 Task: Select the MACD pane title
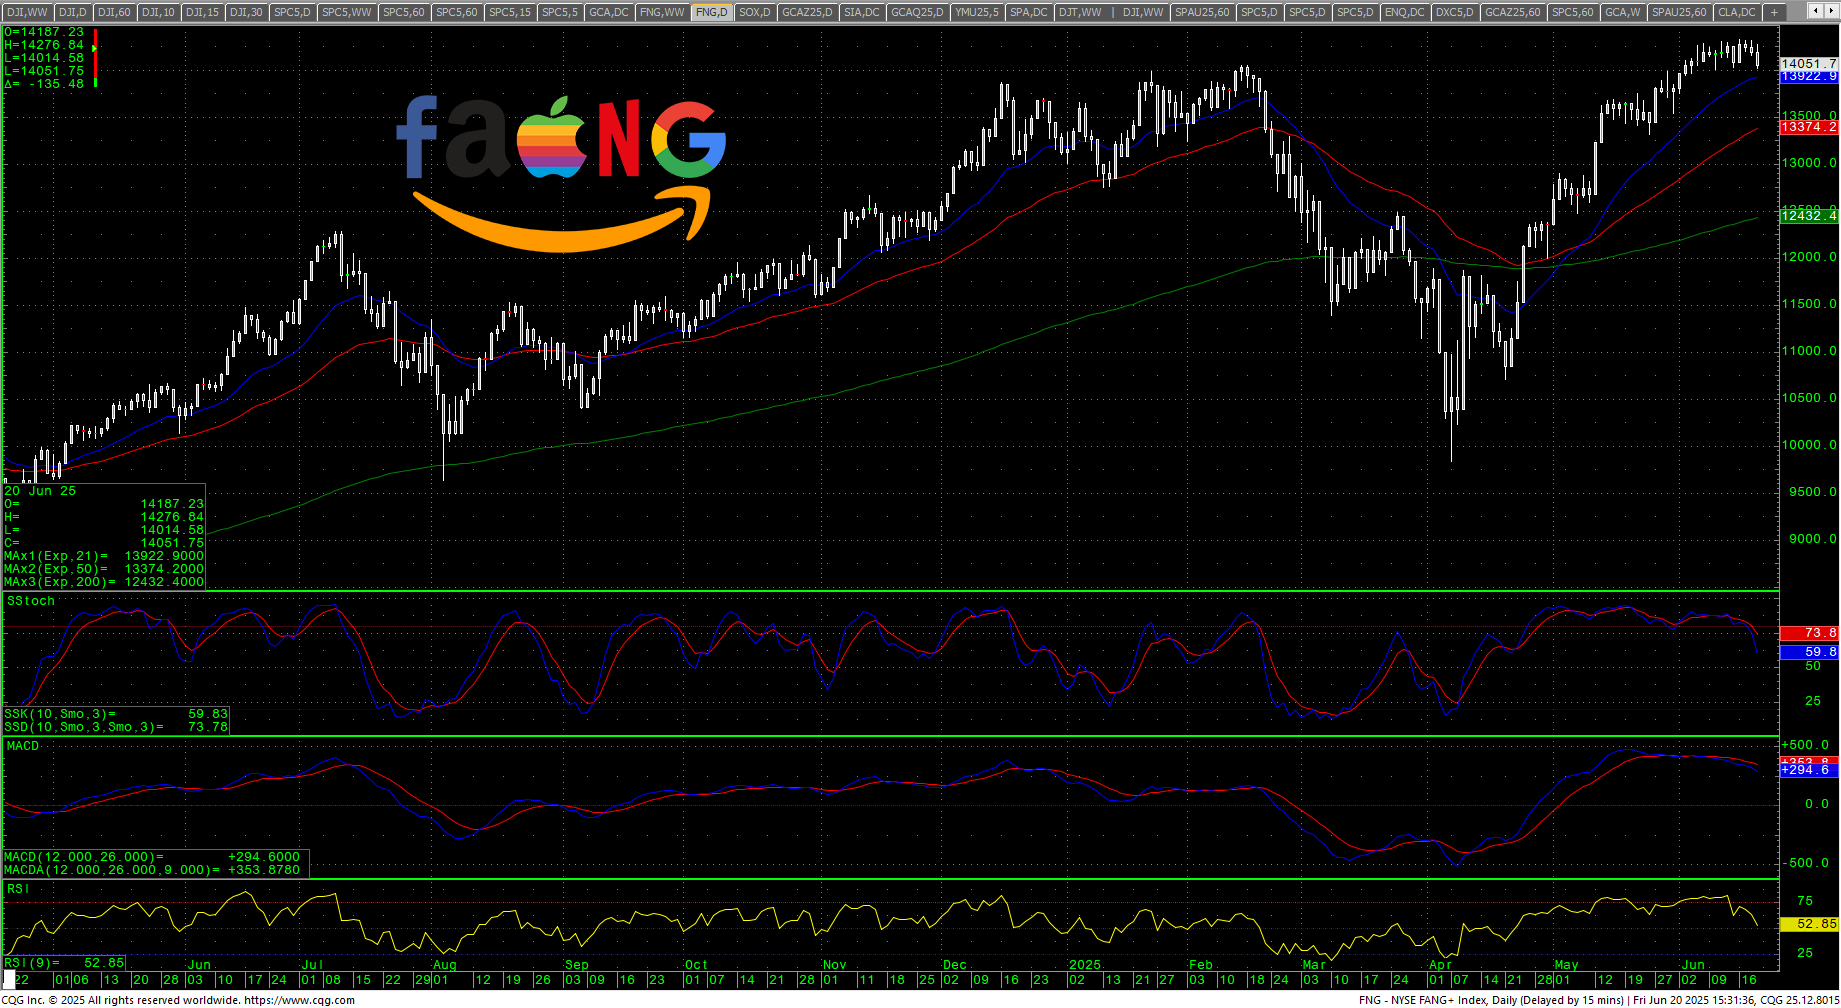[x=23, y=746]
